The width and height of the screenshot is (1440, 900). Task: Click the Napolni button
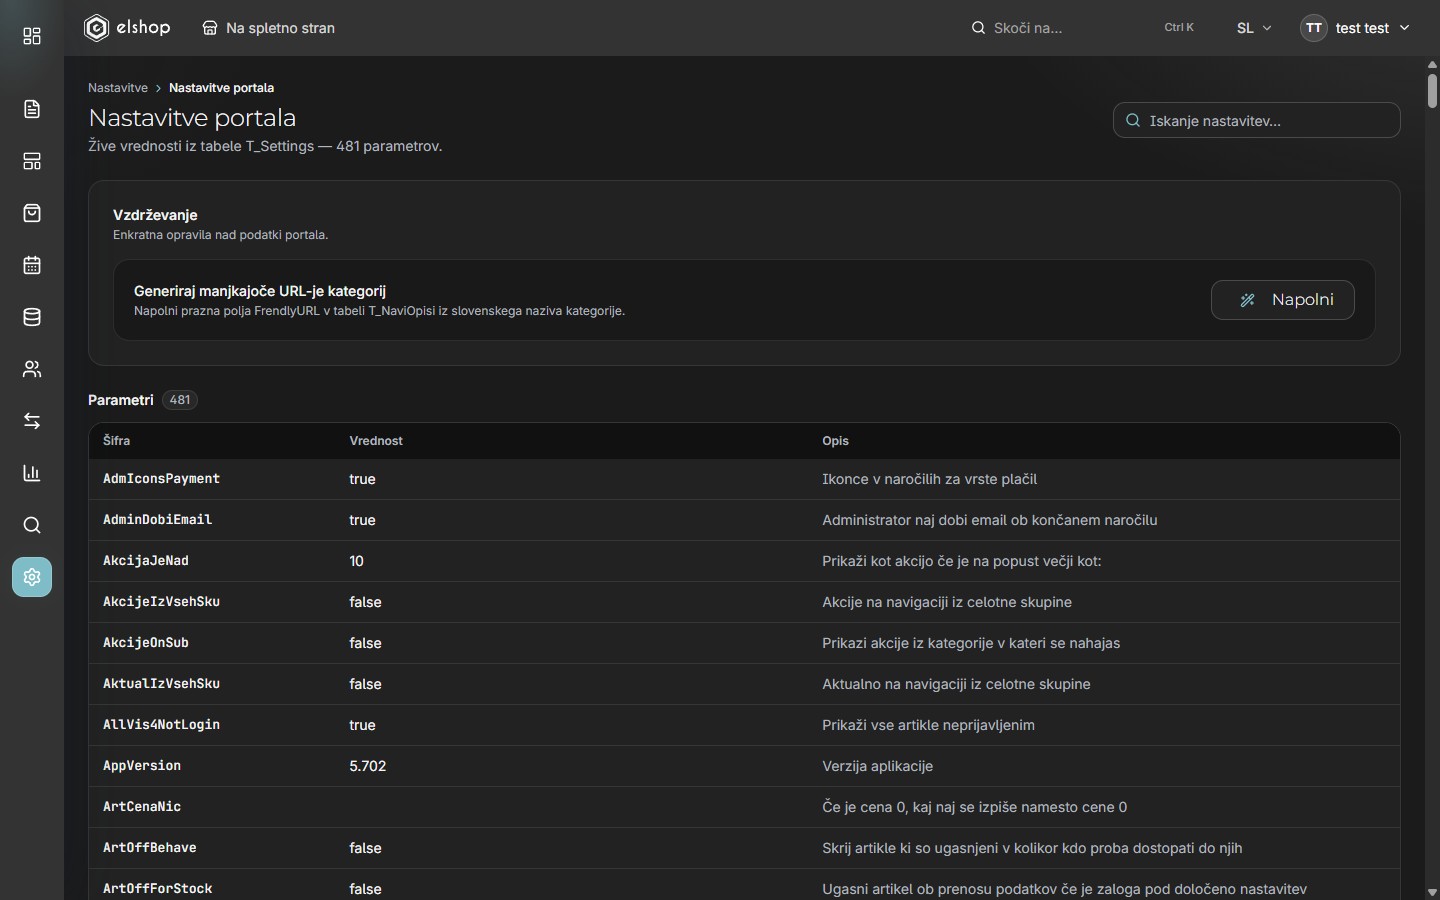tap(1283, 300)
